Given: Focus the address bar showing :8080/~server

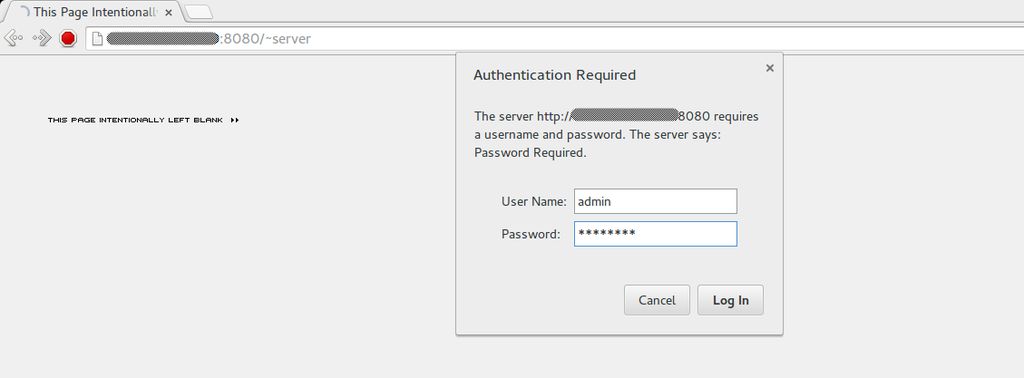Looking at the screenshot, I should 555,39.
